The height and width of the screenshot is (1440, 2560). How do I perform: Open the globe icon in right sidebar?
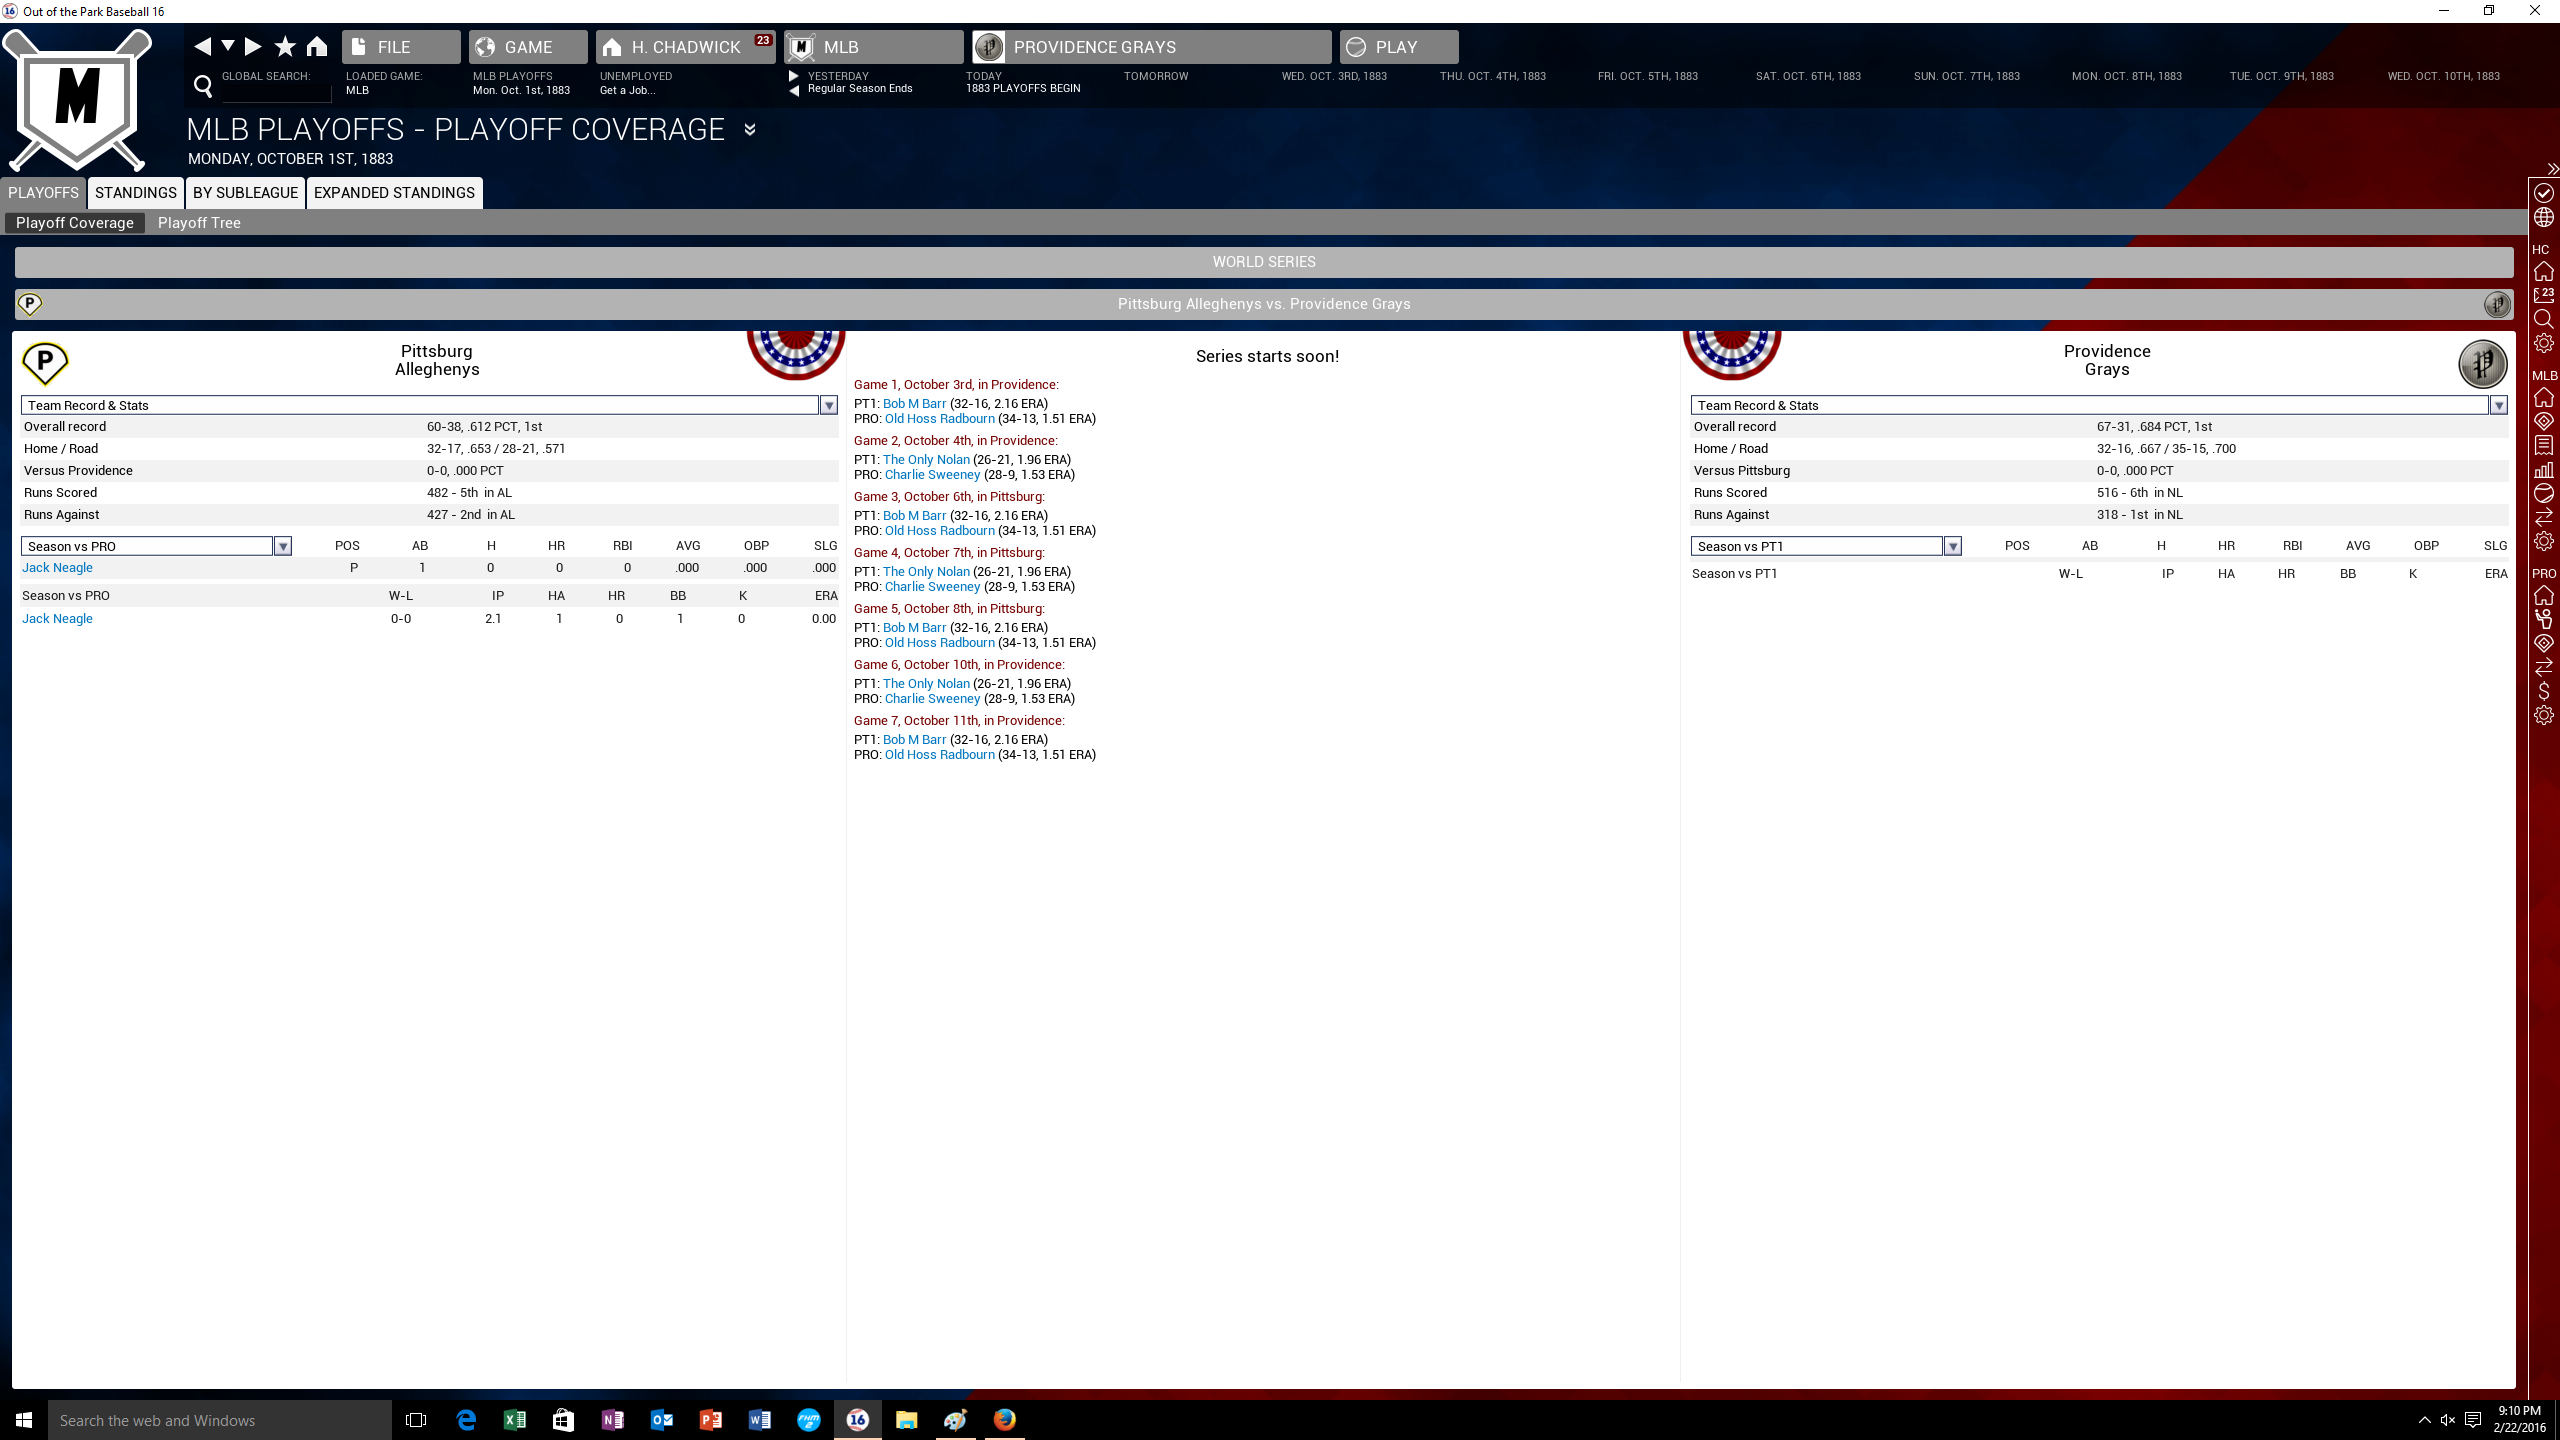[x=2544, y=218]
